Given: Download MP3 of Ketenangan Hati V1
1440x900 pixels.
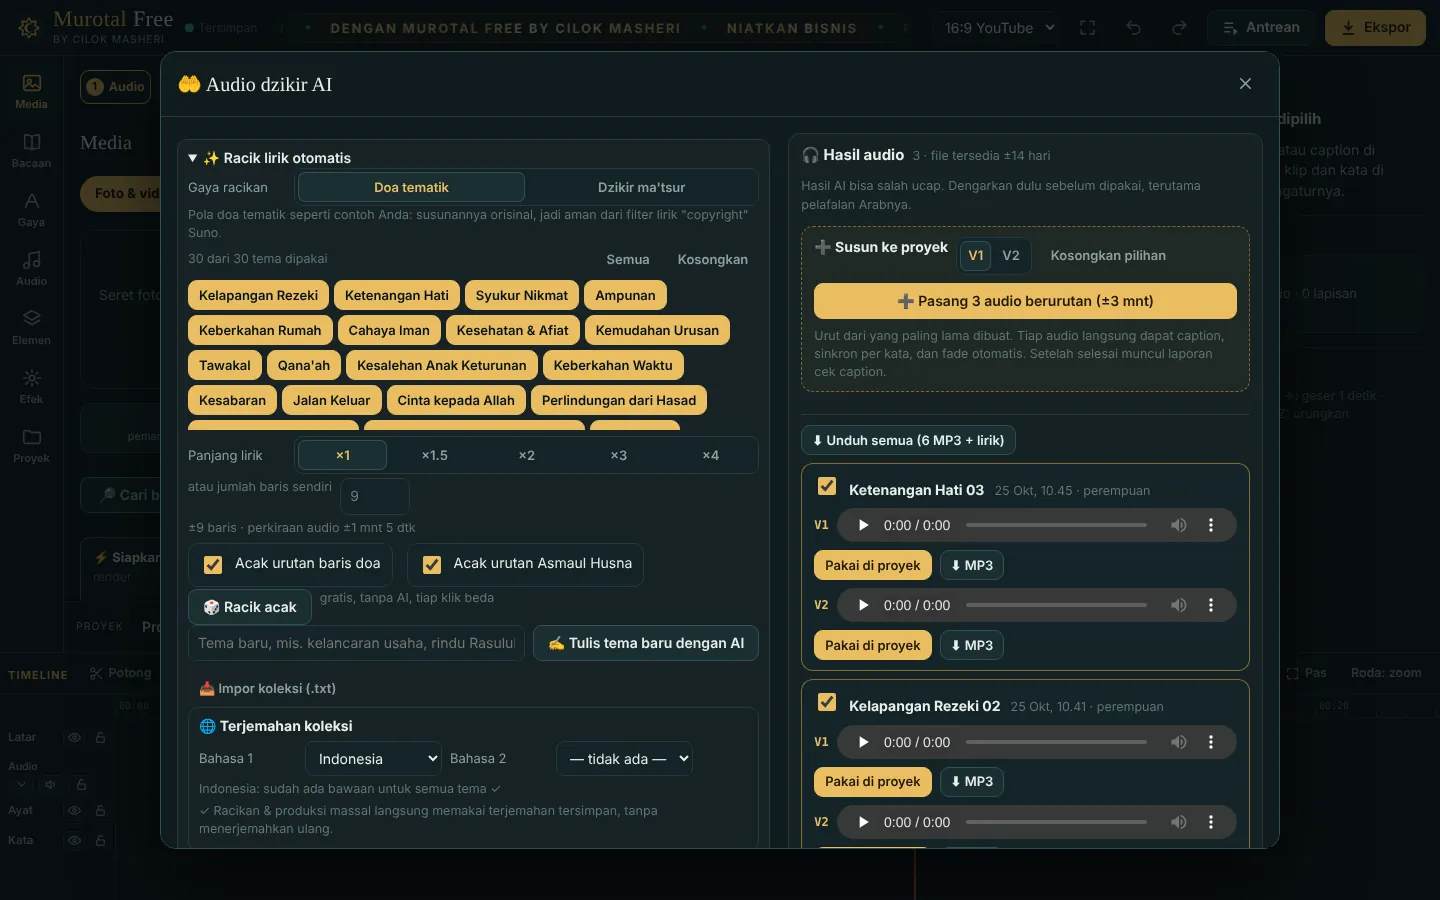Looking at the screenshot, I should 971,565.
